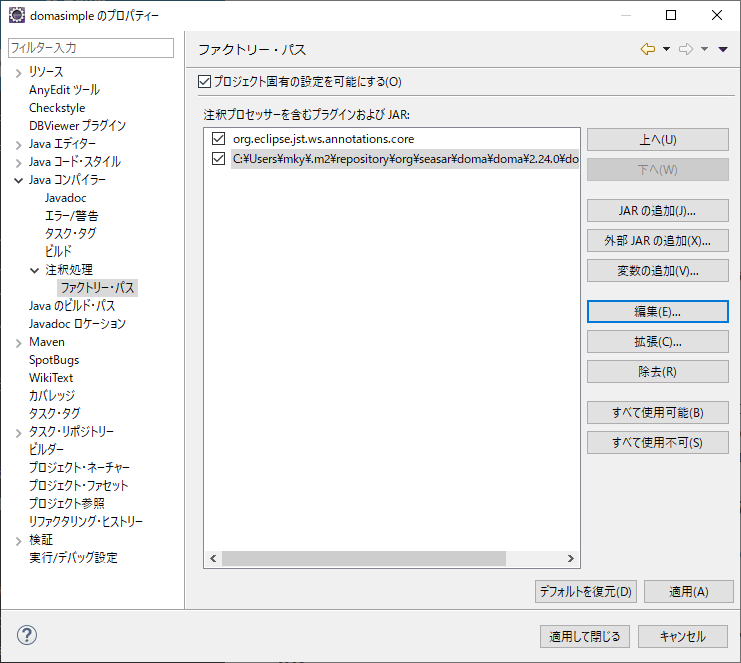This screenshot has width=741, height=663.
Task: Toggle the doma JAR path checkbox
Action: pos(219,158)
